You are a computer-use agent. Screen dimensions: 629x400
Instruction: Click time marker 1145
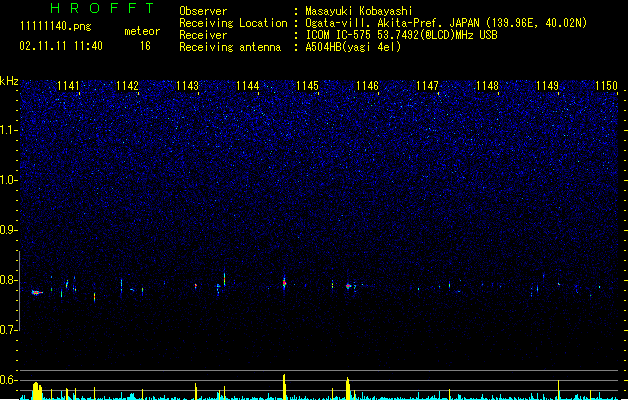tap(307, 86)
